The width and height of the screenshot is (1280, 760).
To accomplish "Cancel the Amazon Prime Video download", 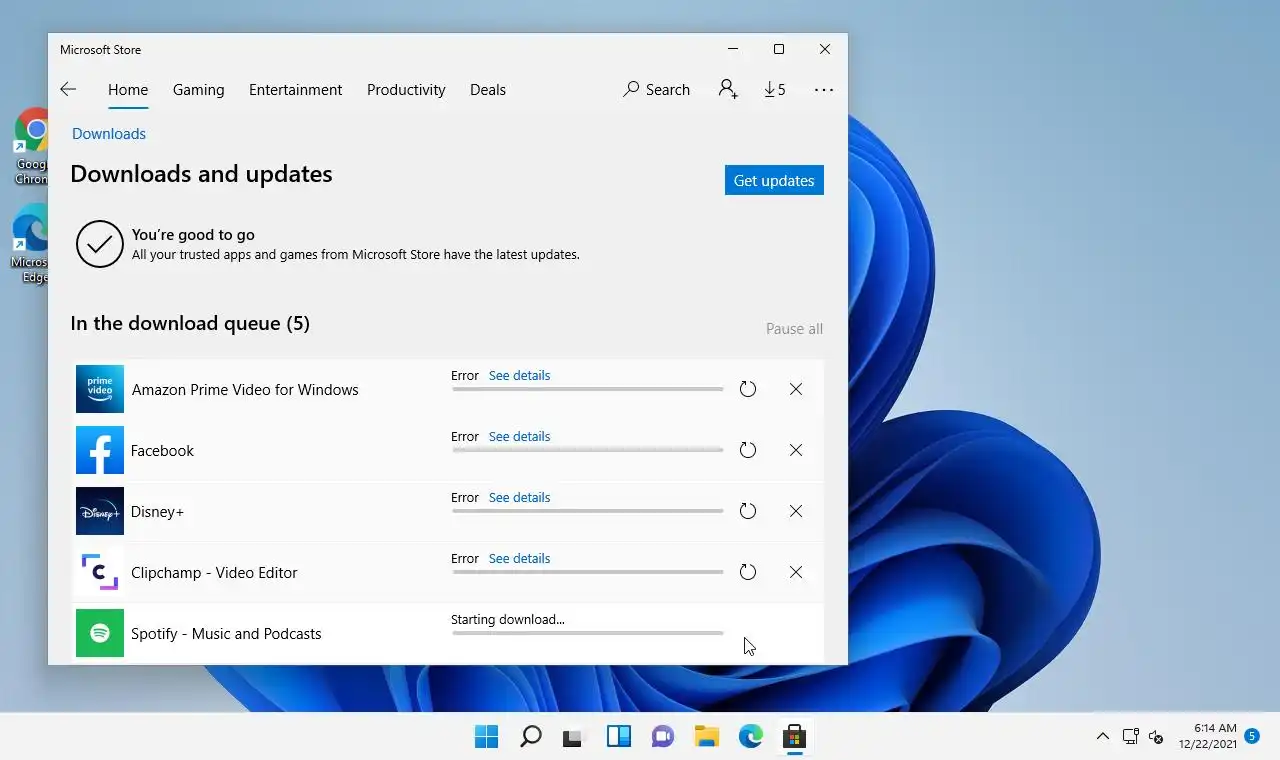I will [796, 389].
